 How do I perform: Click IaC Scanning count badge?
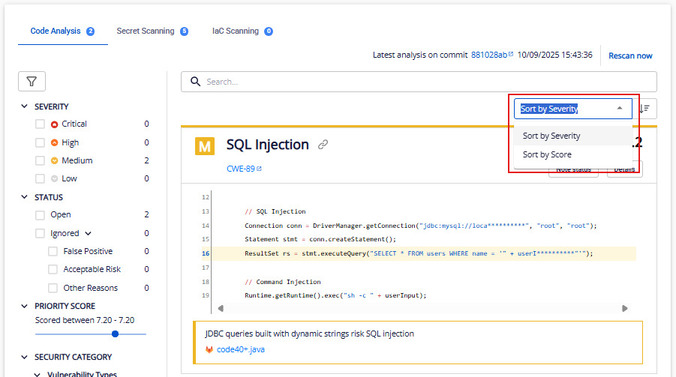269,31
